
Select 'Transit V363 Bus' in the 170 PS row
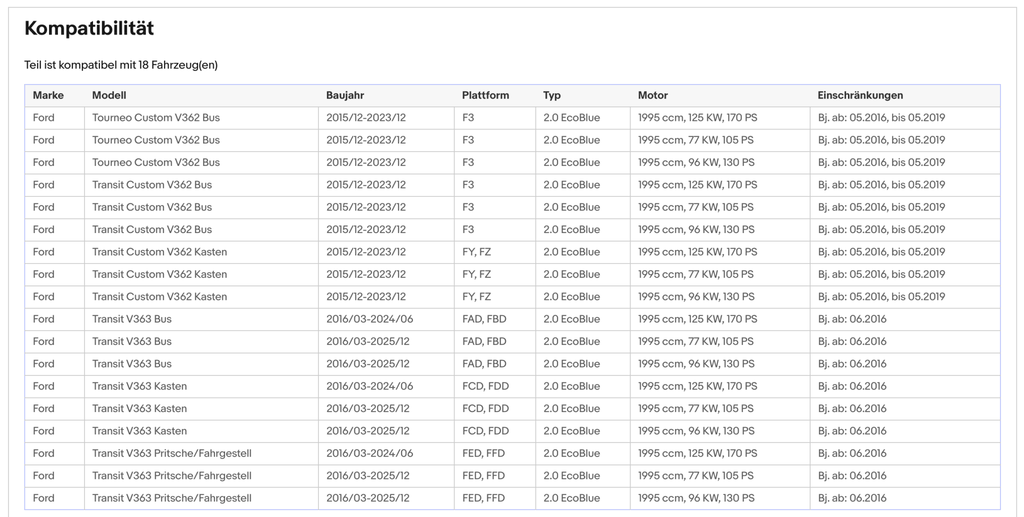(132, 319)
